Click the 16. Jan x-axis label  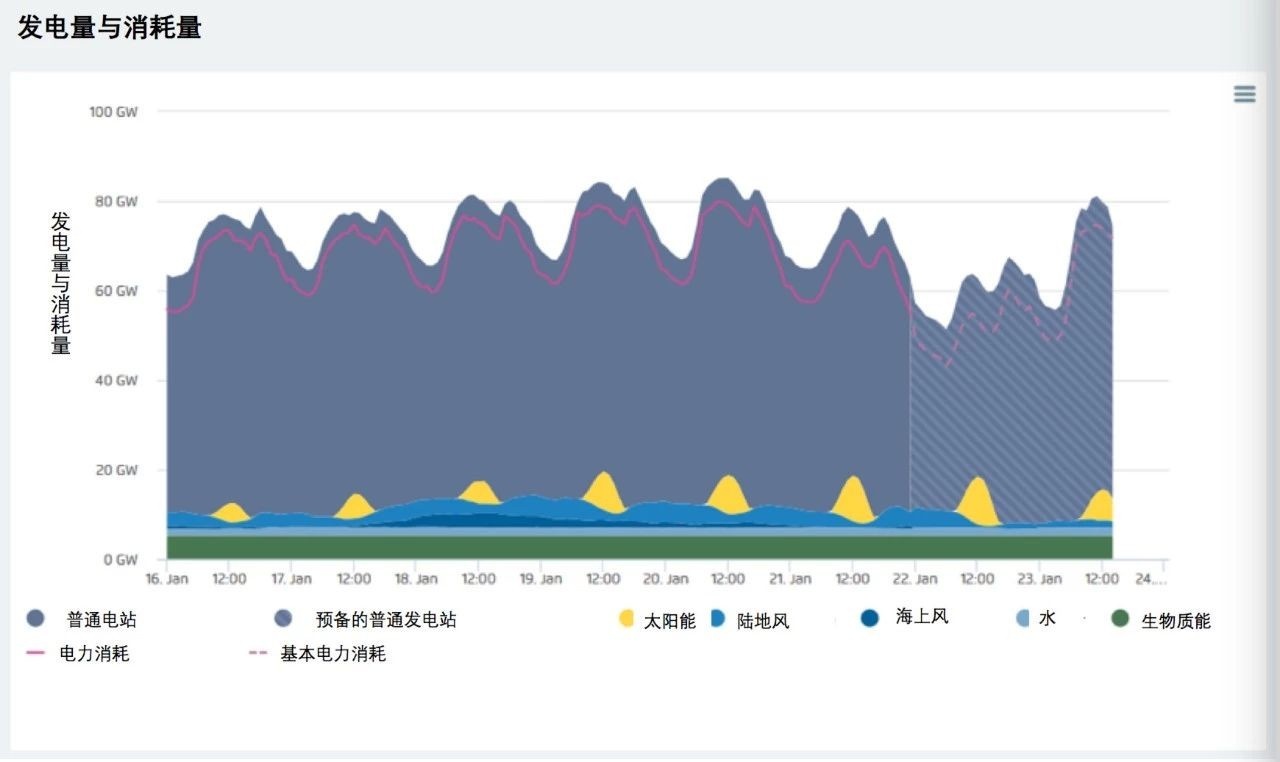(x=167, y=579)
